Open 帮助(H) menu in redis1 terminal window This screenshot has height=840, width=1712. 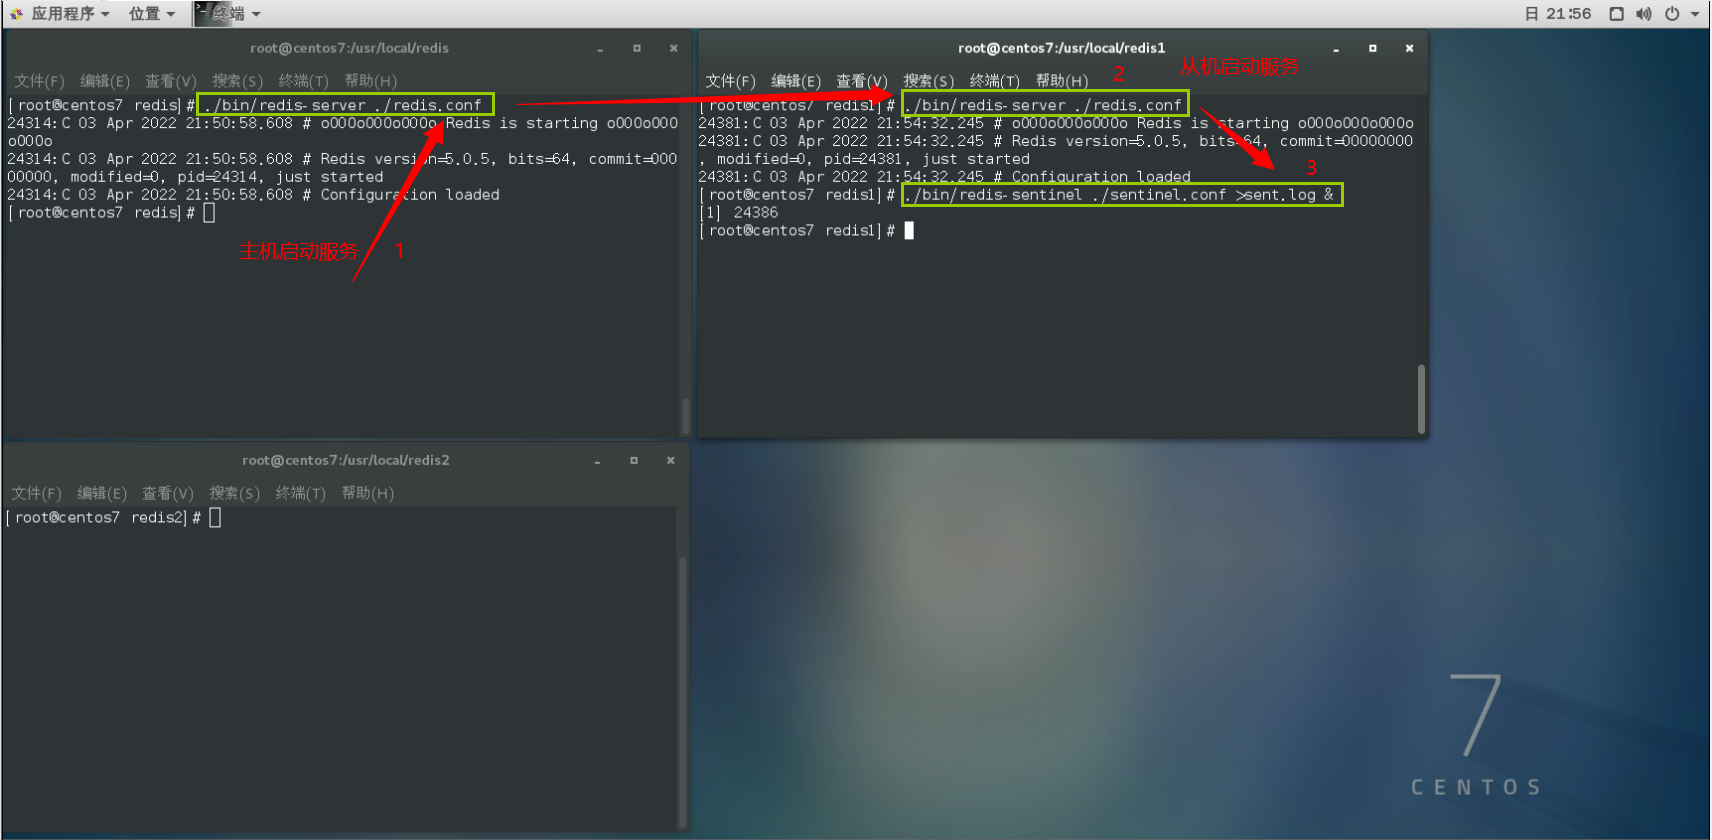tap(1062, 81)
